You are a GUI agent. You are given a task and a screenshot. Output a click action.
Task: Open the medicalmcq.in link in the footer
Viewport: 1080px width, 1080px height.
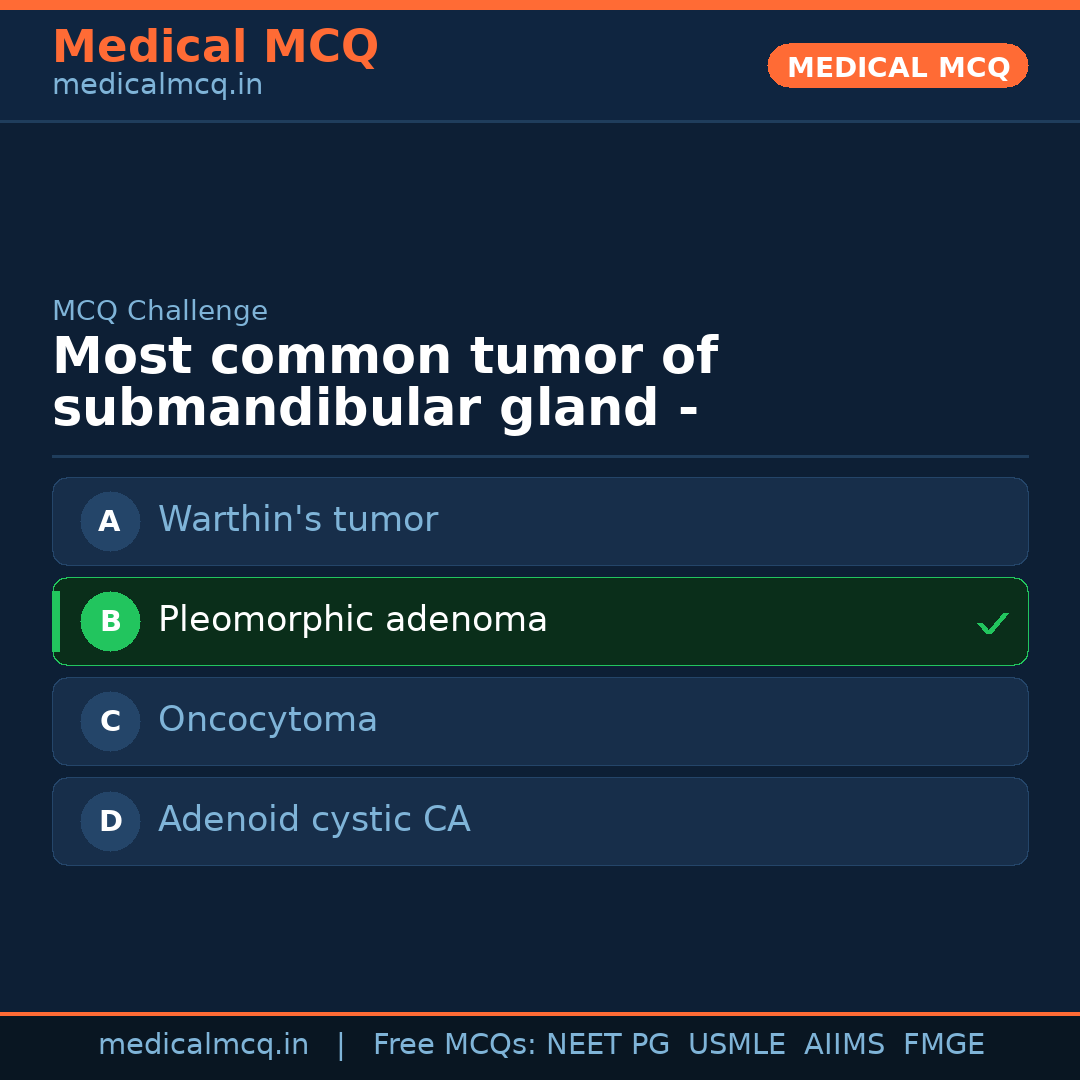203,1045
